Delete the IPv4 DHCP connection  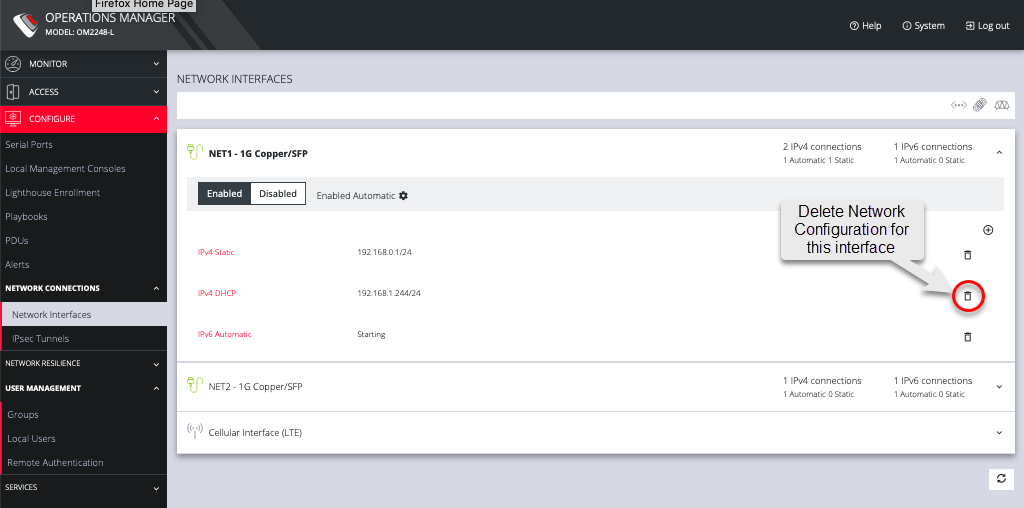click(x=967, y=296)
